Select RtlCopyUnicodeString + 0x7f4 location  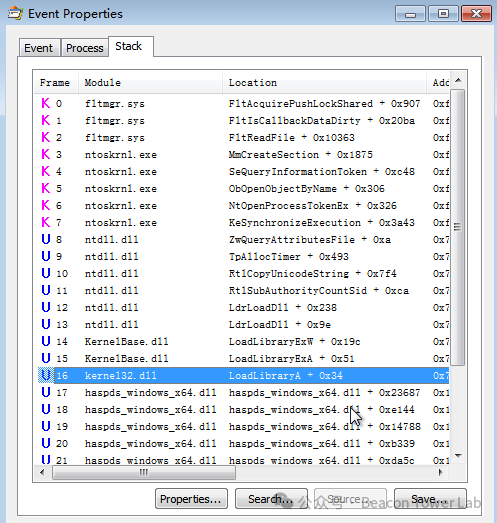[x=313, y=274]
